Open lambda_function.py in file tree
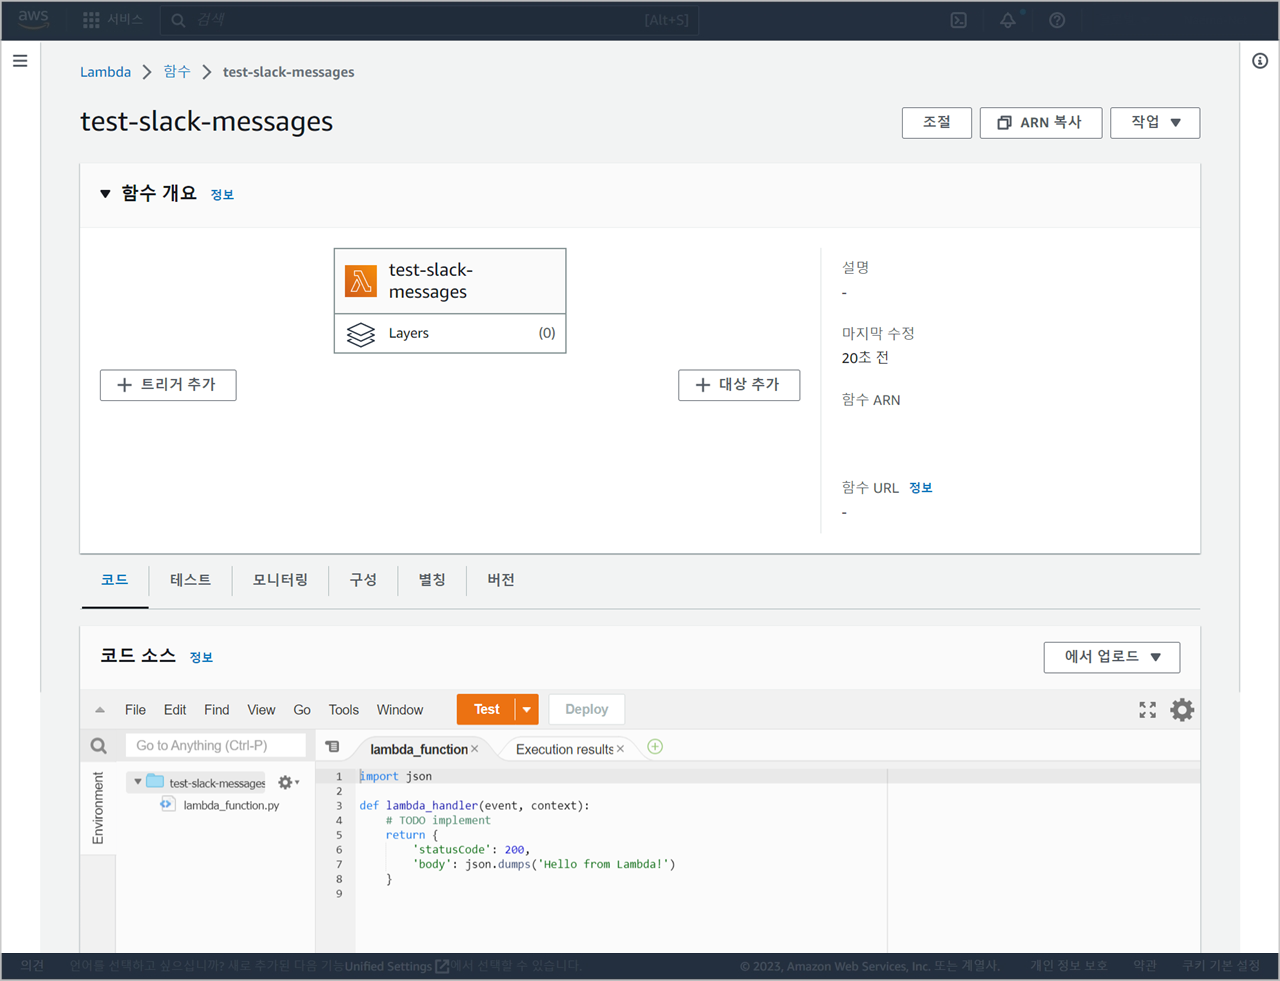 [231, 805]
